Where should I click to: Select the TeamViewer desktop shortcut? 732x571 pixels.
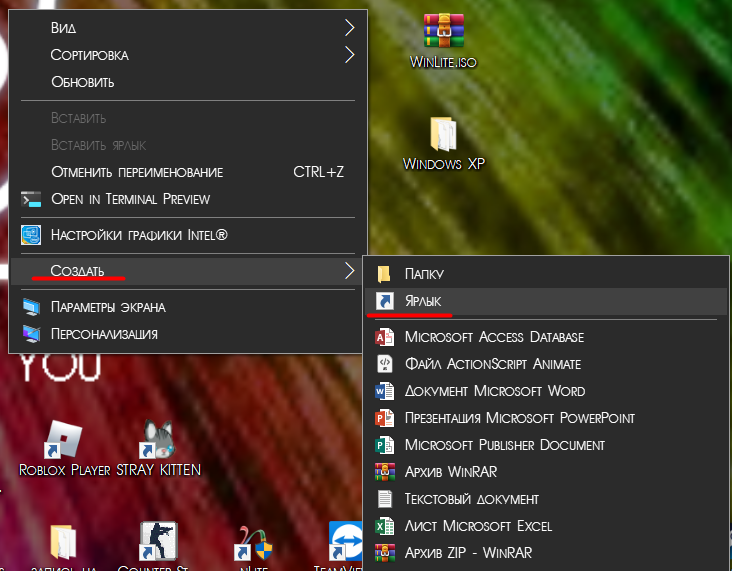point(345,542)
